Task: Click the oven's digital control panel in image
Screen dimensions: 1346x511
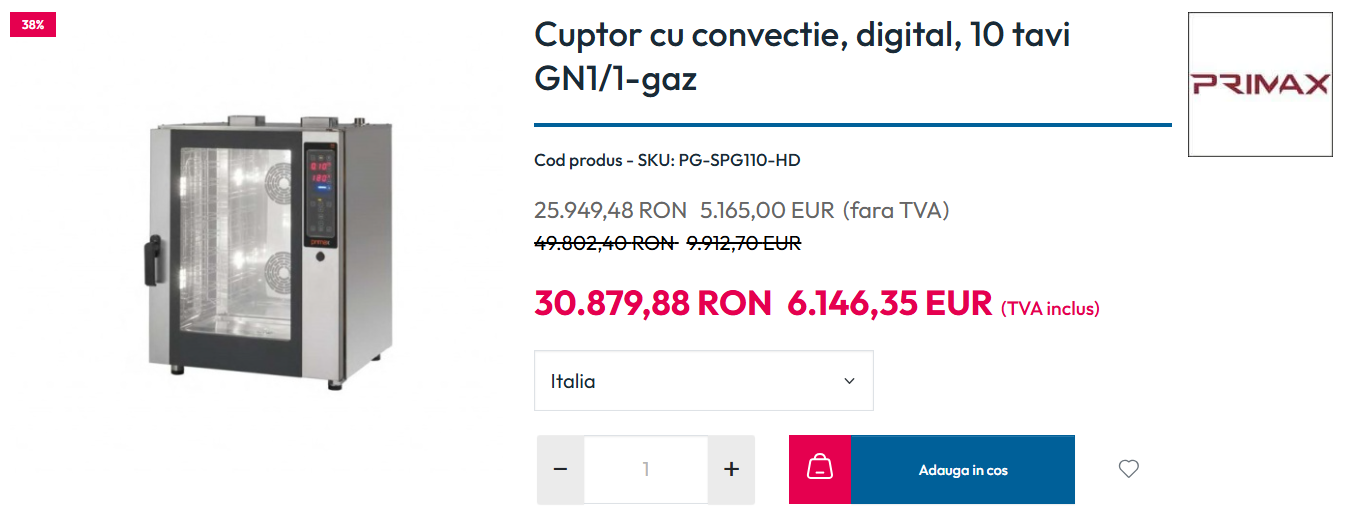Action: [x=319, y=194]
